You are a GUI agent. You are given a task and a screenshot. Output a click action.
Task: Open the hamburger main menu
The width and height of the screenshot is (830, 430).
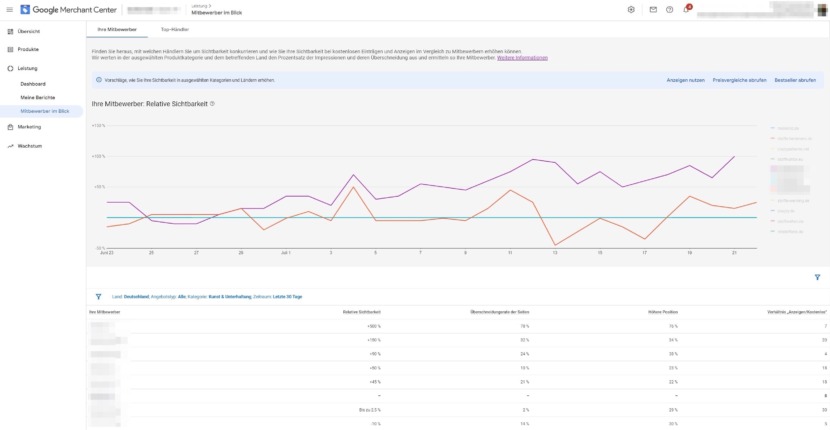[10, 10]
